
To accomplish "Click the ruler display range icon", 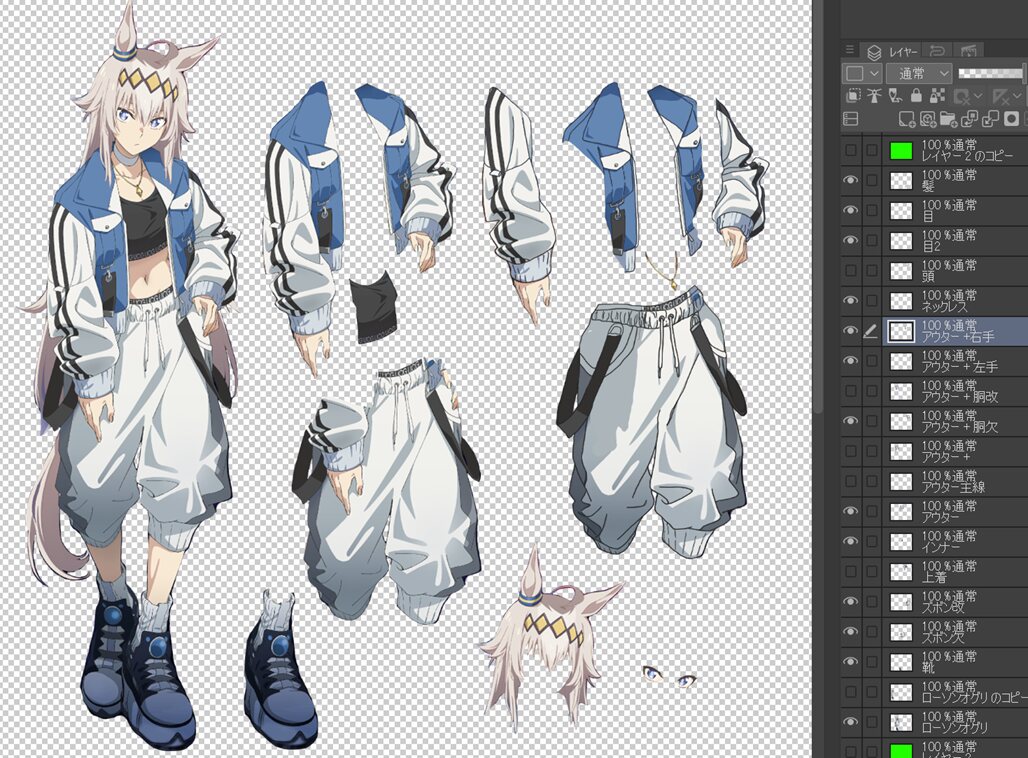I will coord(1000,97).
